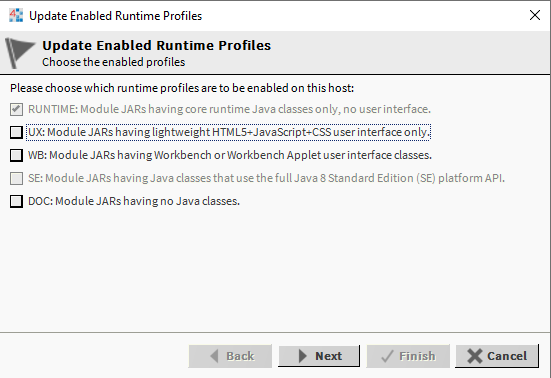Click the bold wizard heading text

point(157,45)
